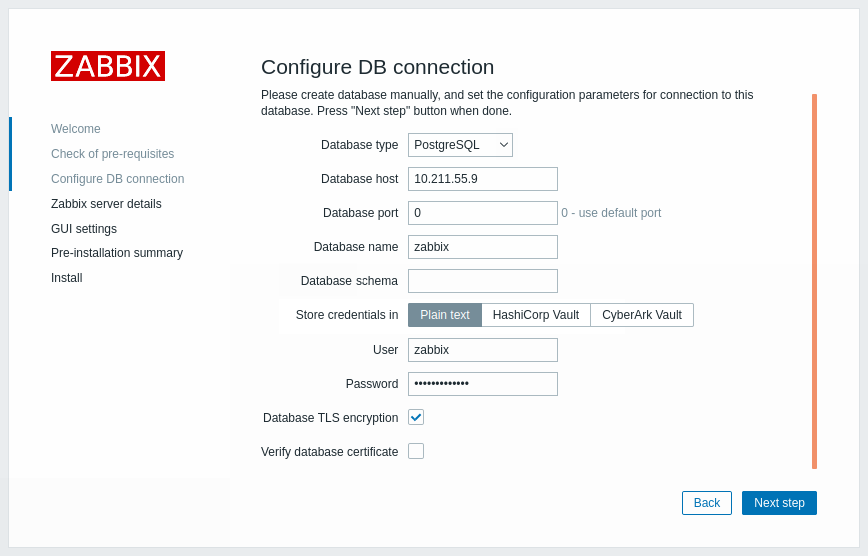Screen dimensions: 868x556
Task: Open the Database type dropdown
Action: click(460, 145)
